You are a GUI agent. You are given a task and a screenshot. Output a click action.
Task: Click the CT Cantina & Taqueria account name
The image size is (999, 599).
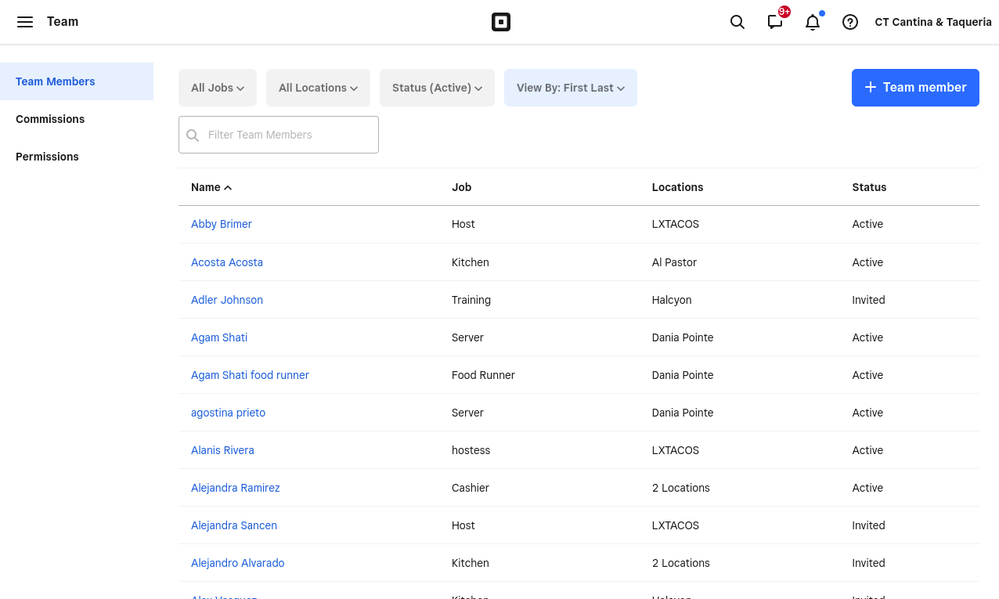point(933,22)
